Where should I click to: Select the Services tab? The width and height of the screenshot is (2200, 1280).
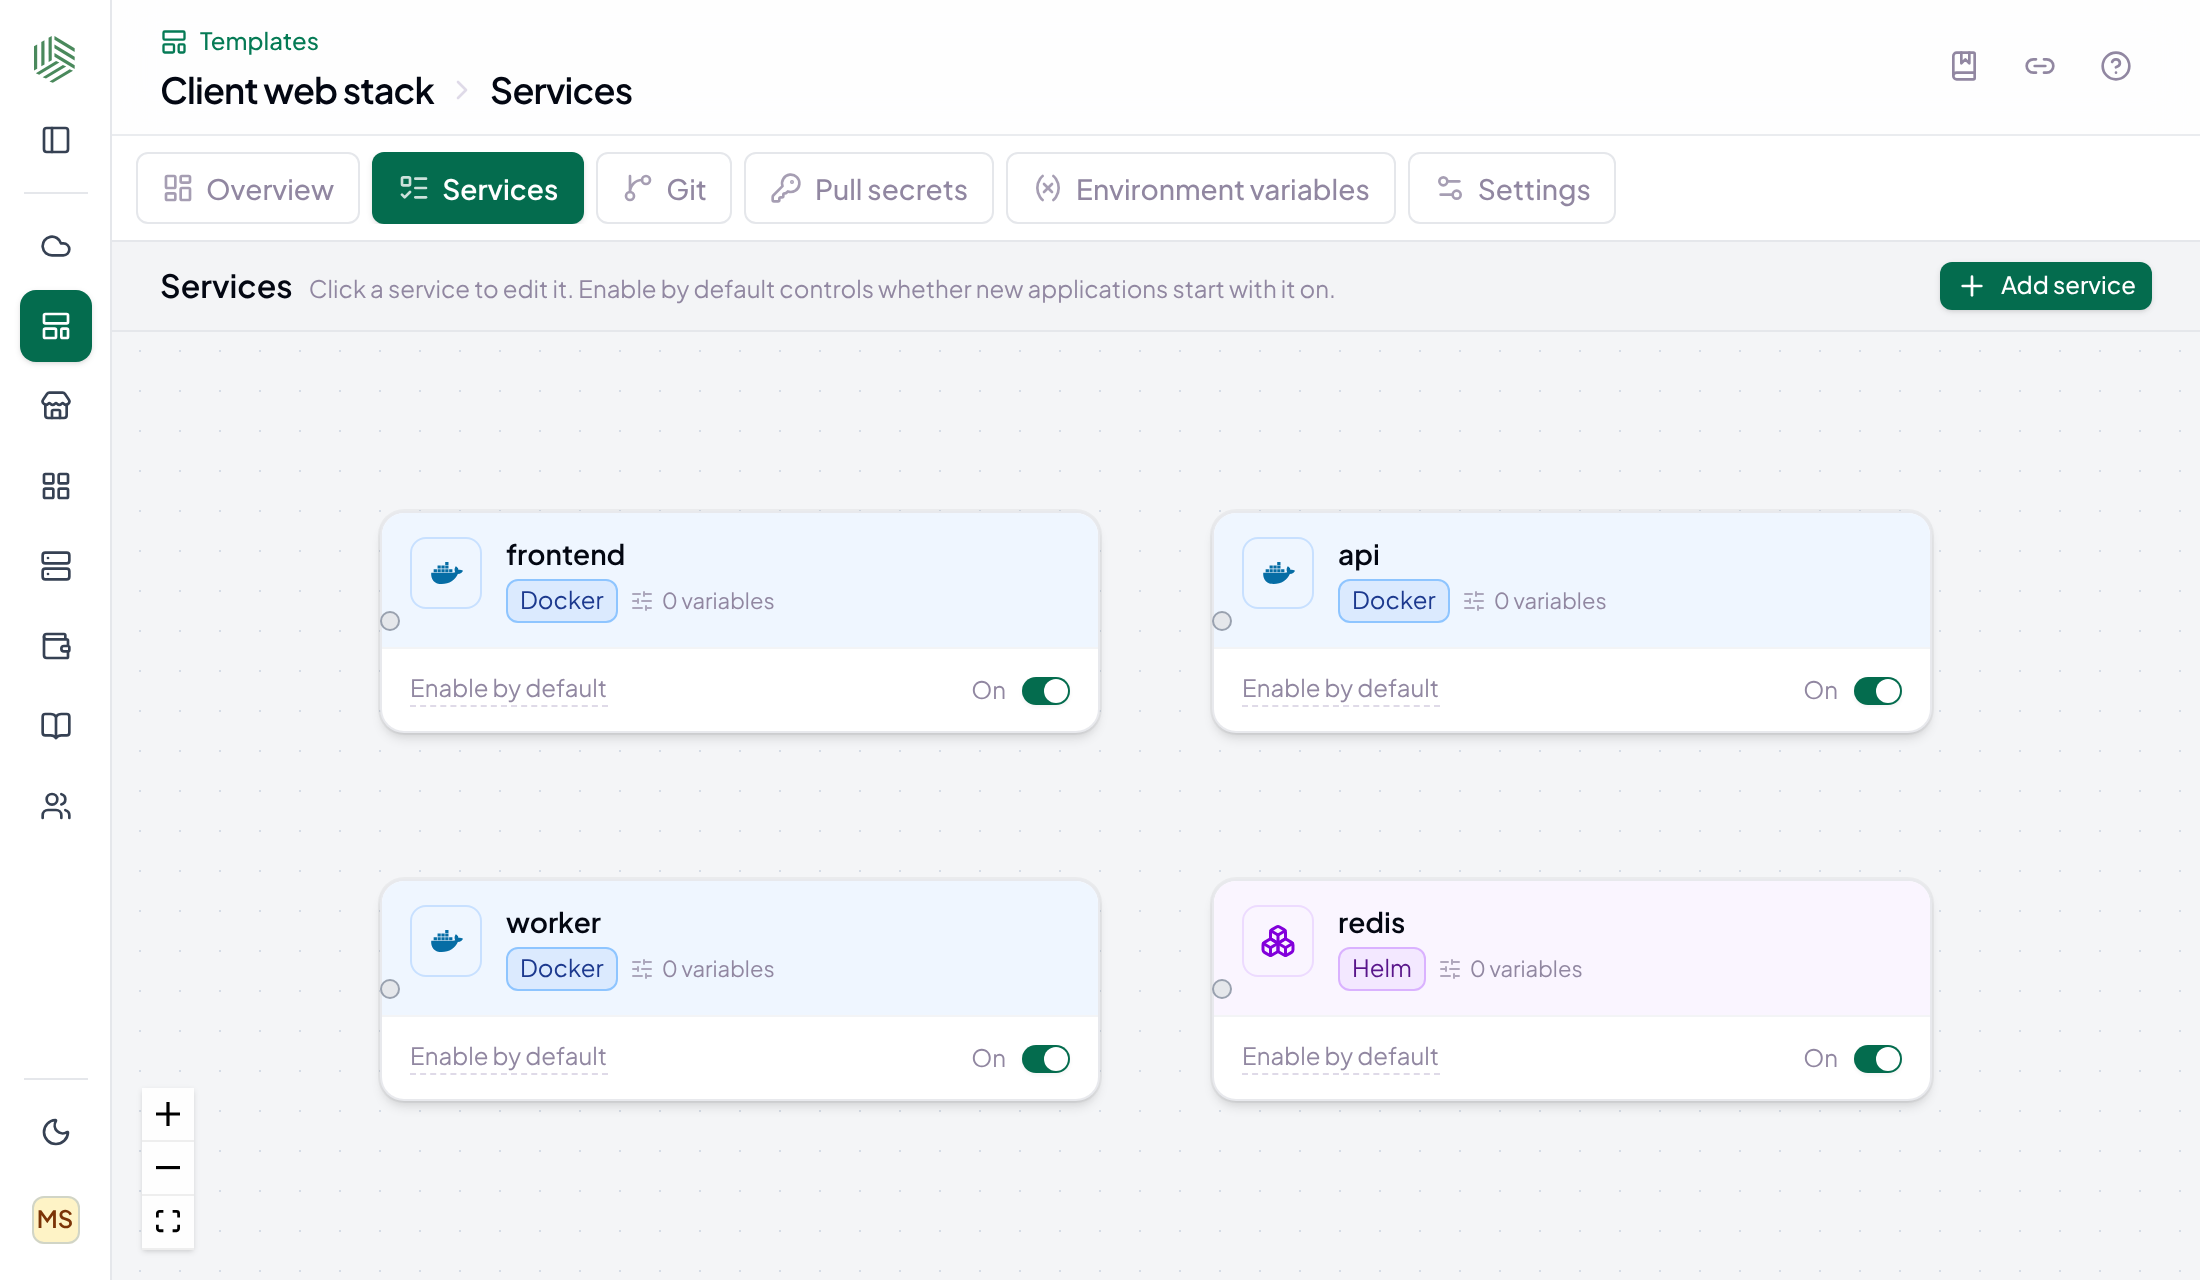(478, 188)
